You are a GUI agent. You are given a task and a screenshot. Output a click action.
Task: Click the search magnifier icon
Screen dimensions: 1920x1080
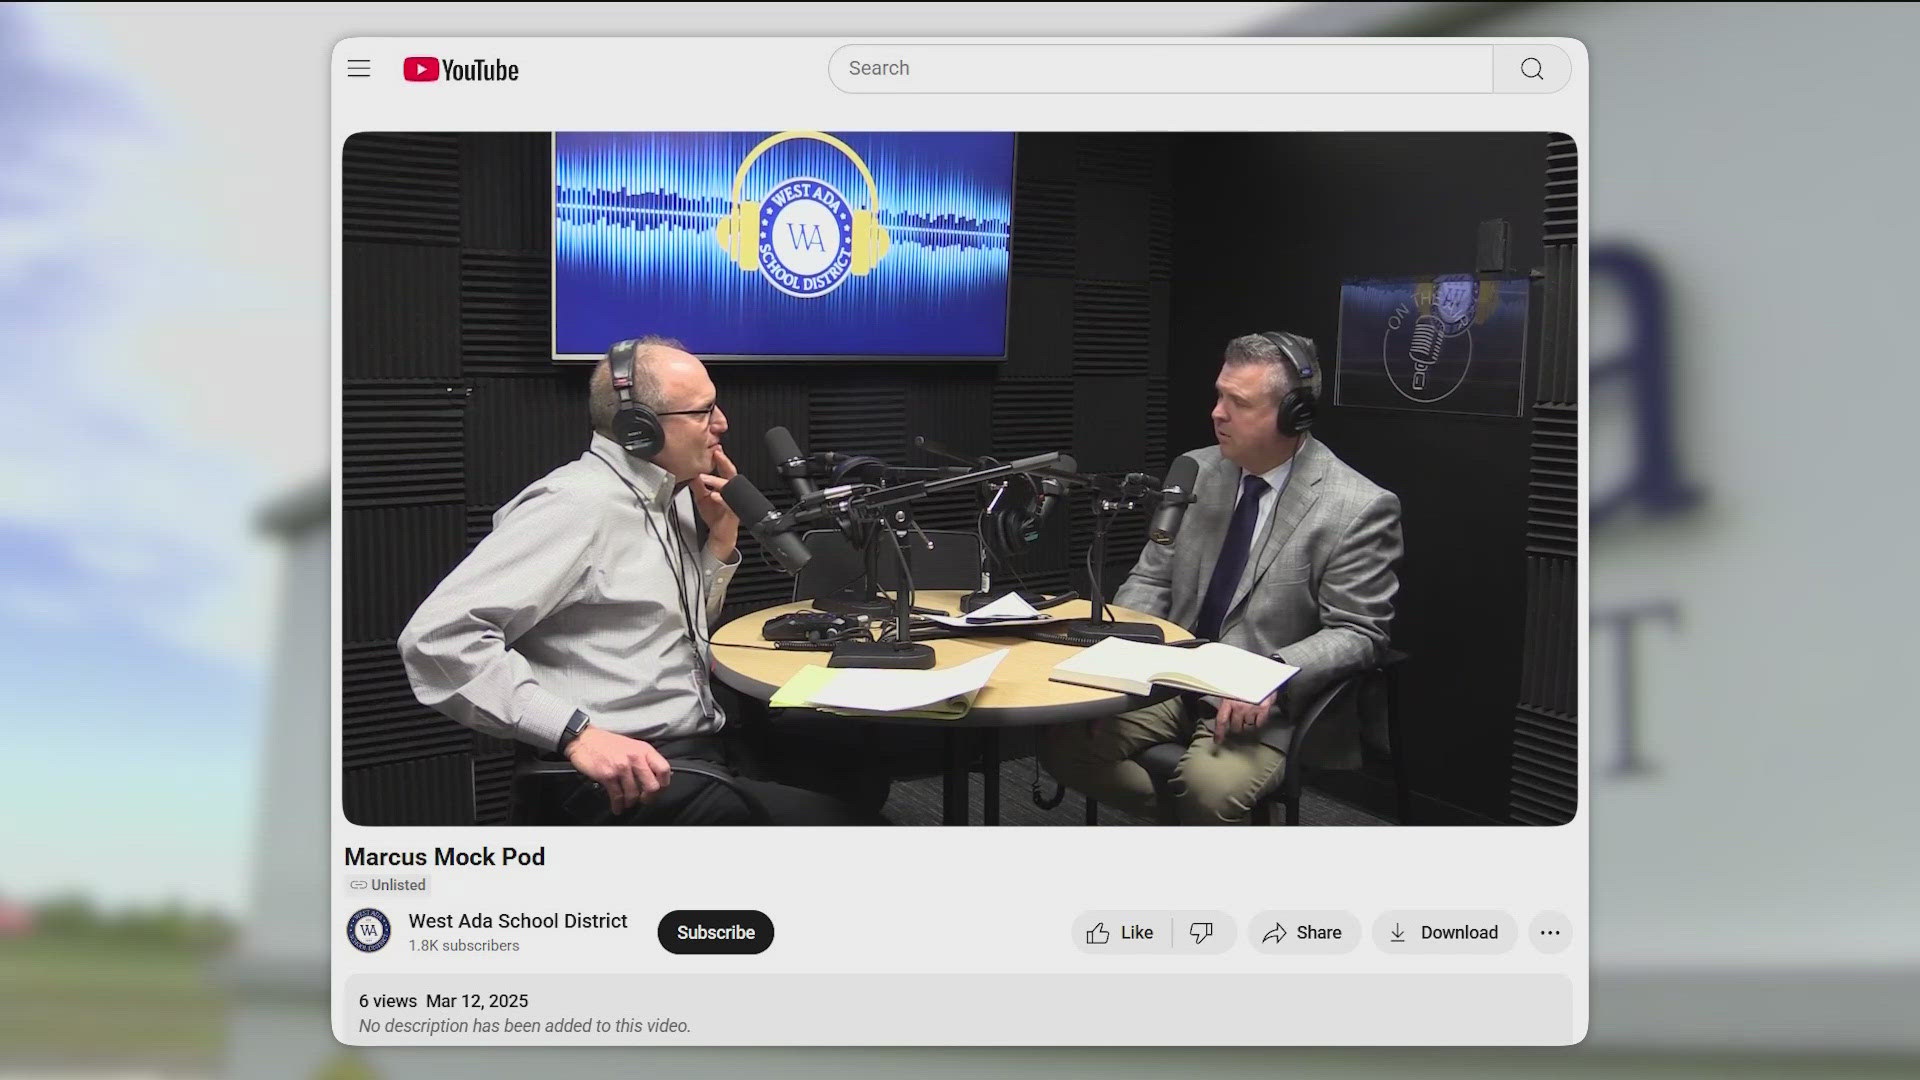[x=1530, y=68]
